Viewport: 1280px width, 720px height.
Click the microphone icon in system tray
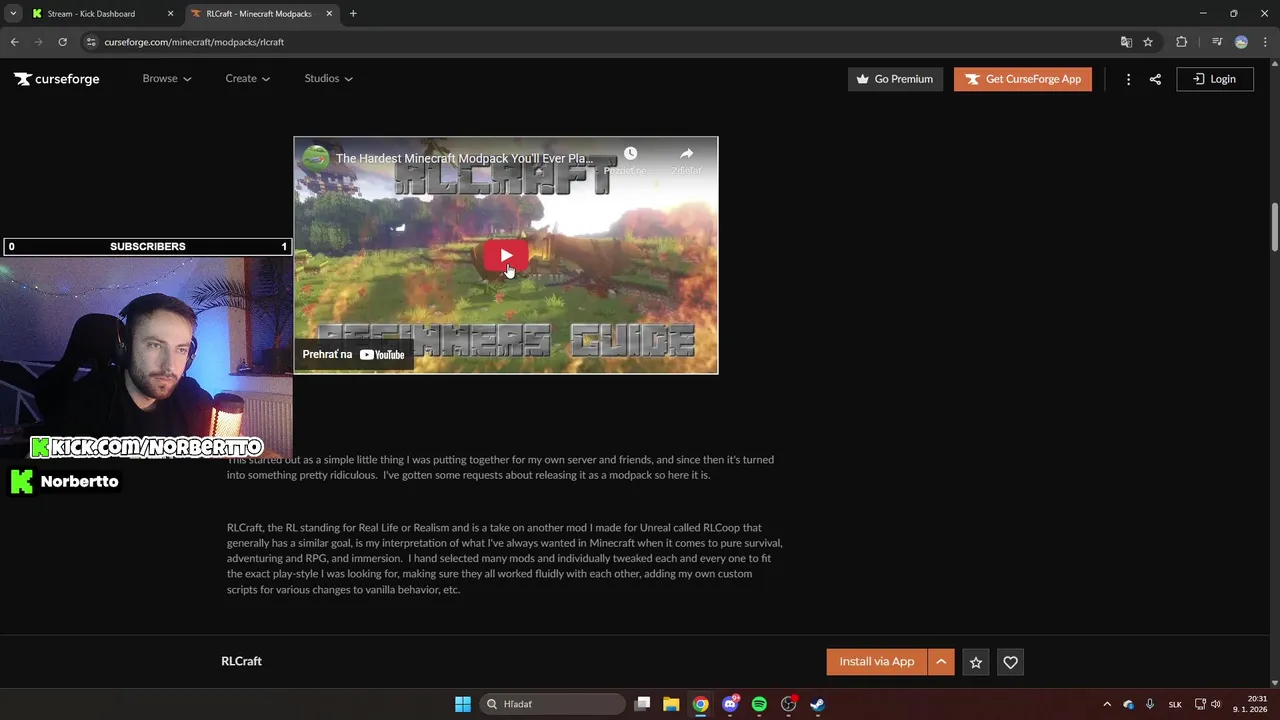click(x=1150, y=704)
